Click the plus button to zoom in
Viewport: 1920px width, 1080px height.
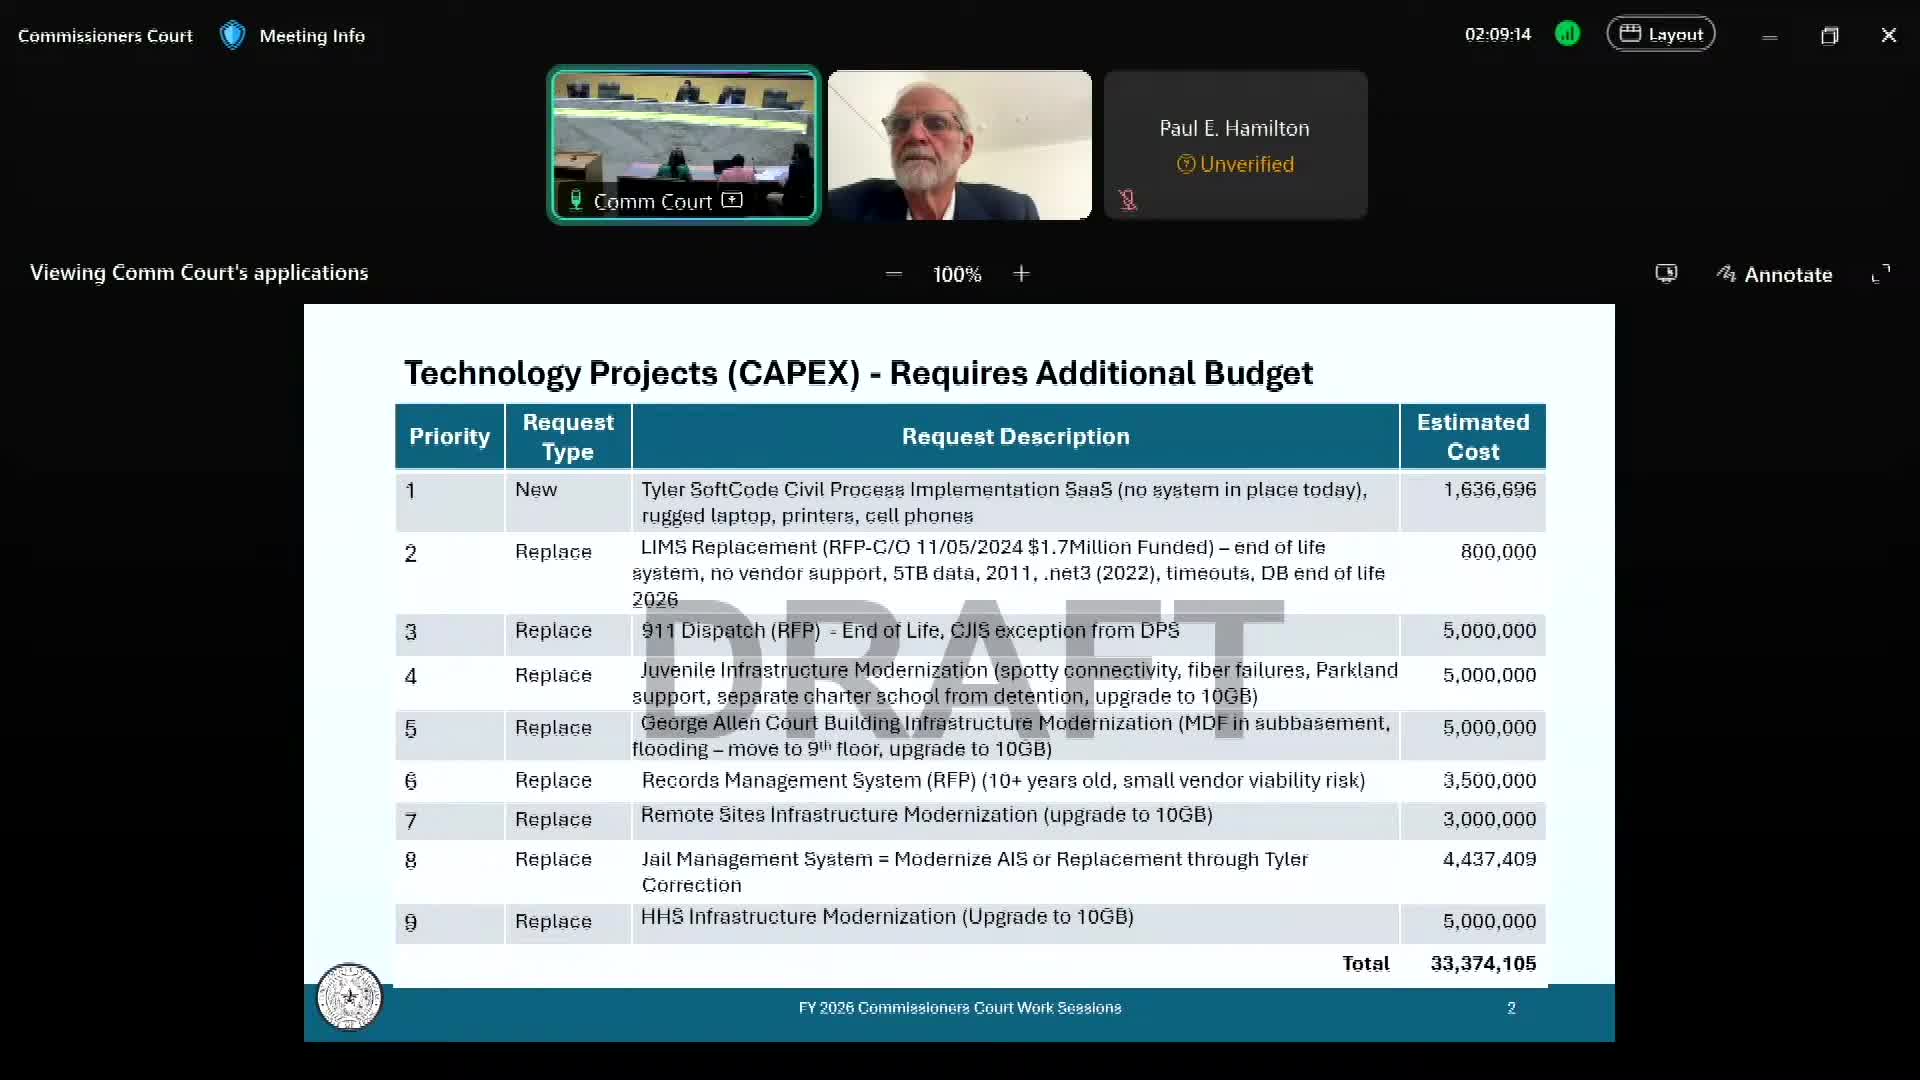tap(1021, 273)
